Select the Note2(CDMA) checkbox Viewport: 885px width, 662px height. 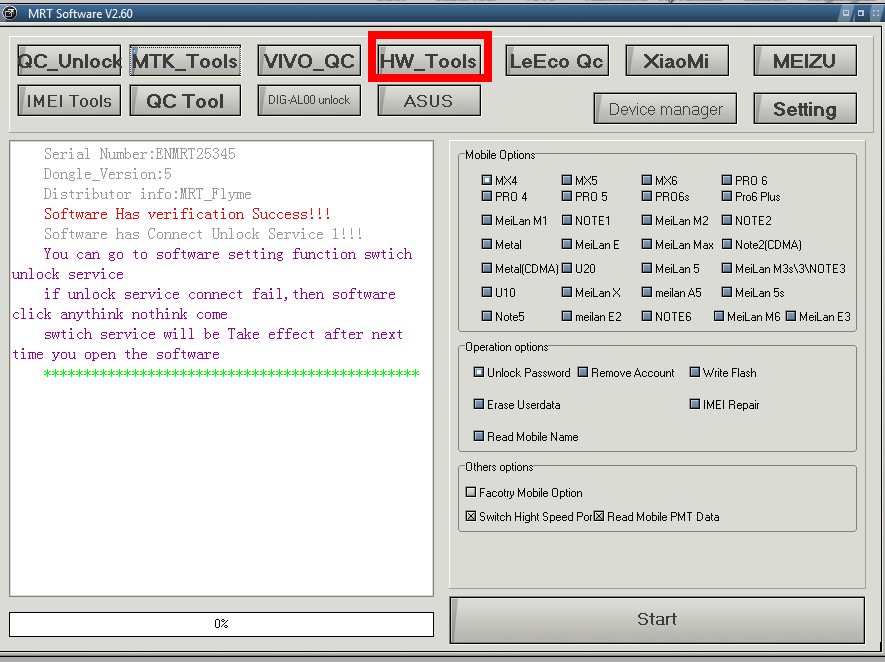point(727,244)
